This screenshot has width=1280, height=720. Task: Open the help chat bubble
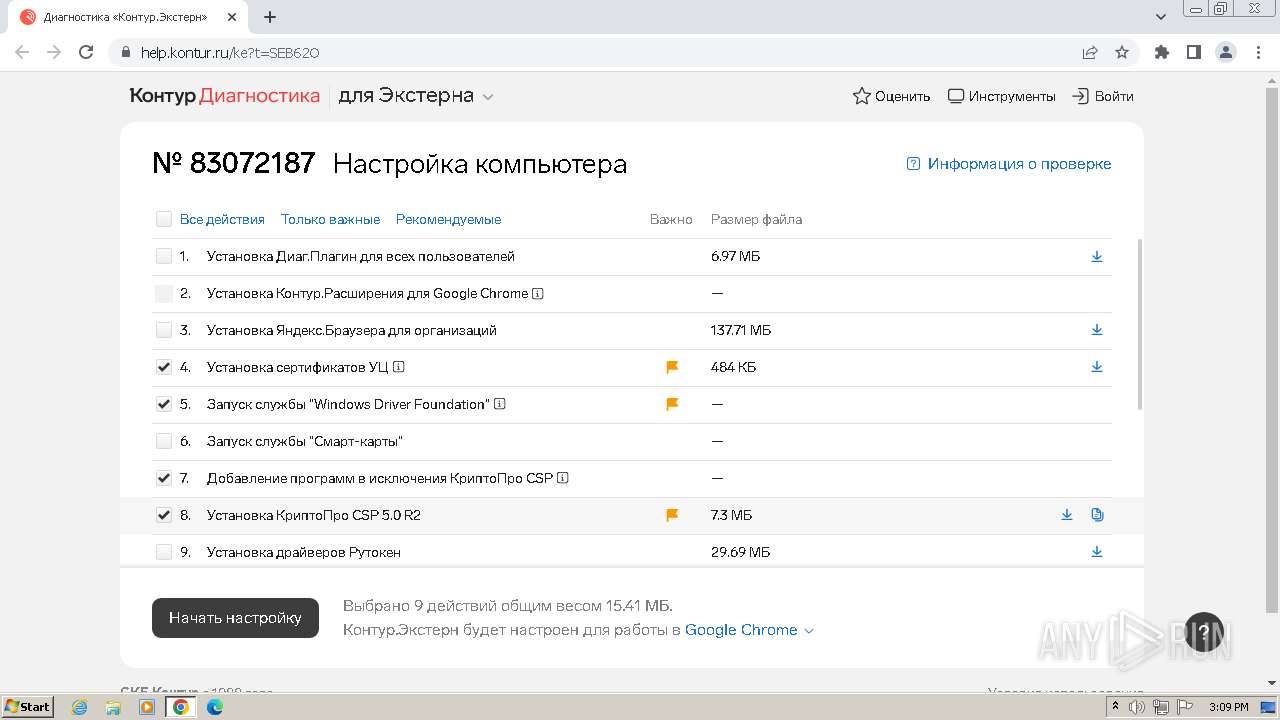click(x=1204, y=632)
